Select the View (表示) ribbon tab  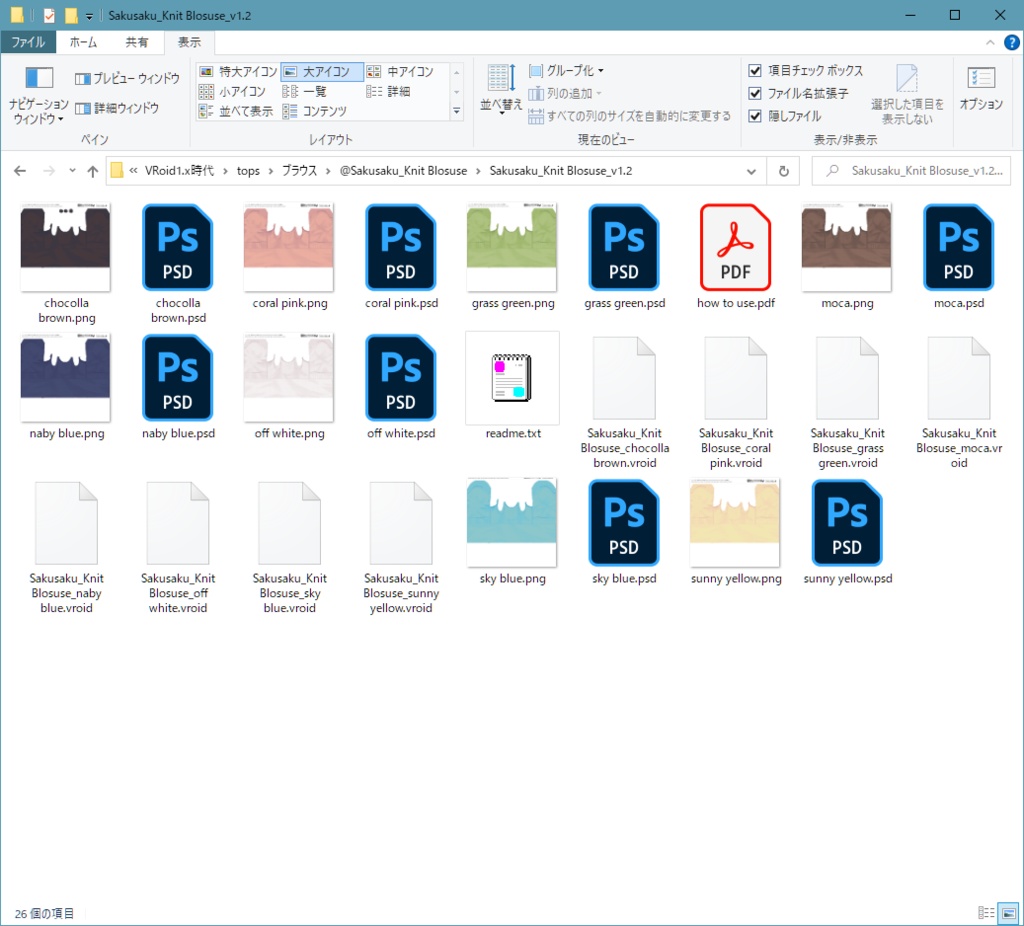pos(189,42)
